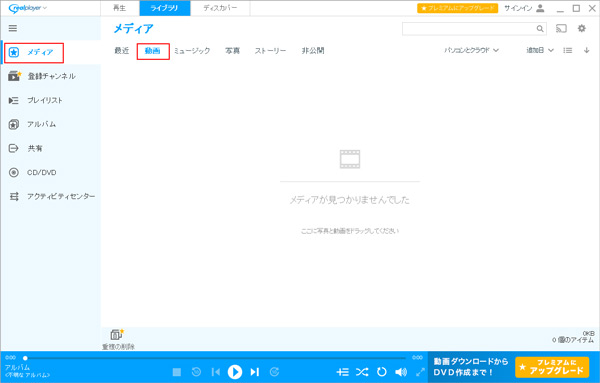Open the cast to device icon
This screenshot has height=383, width=600.
coord(561,29)
